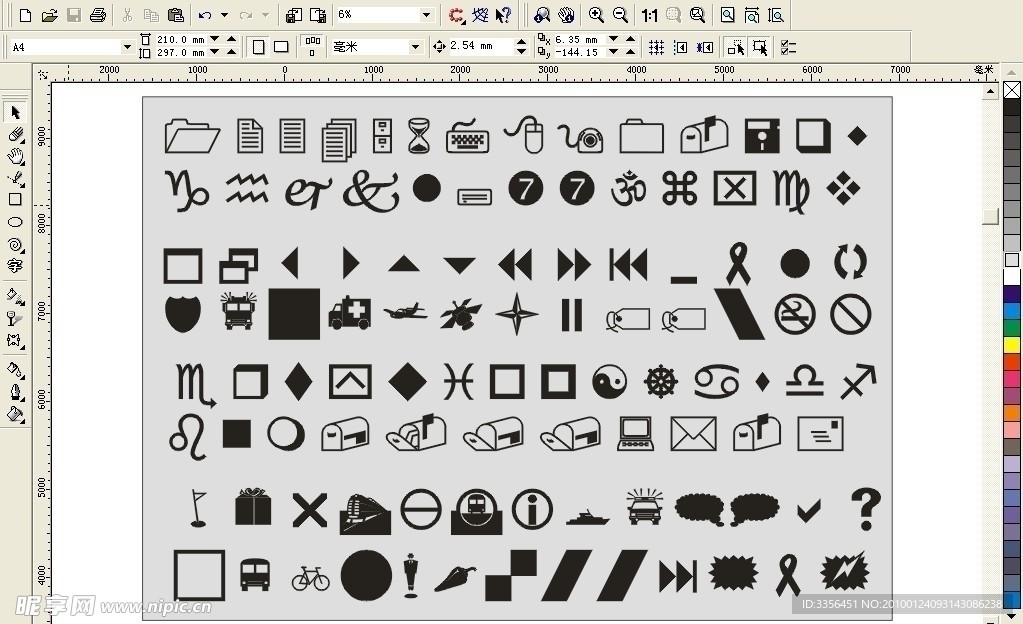The image size is (1023, 624).
Task: Open a file with the Open icon
Action: click(x=49, y=15)
